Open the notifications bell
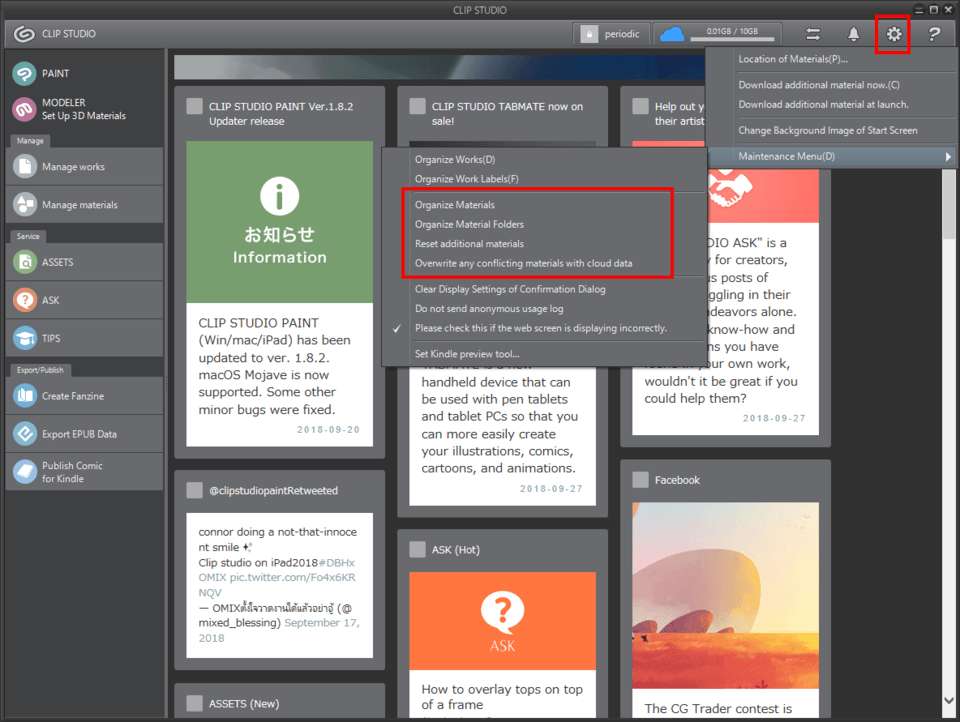The width and height of the screenshot is (960, 722). coord(853,34)
